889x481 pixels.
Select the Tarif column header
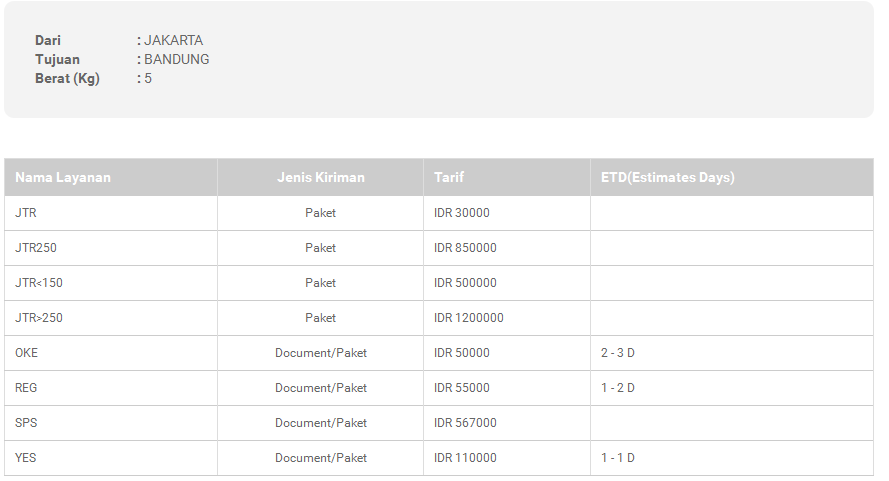coord(449,177)
